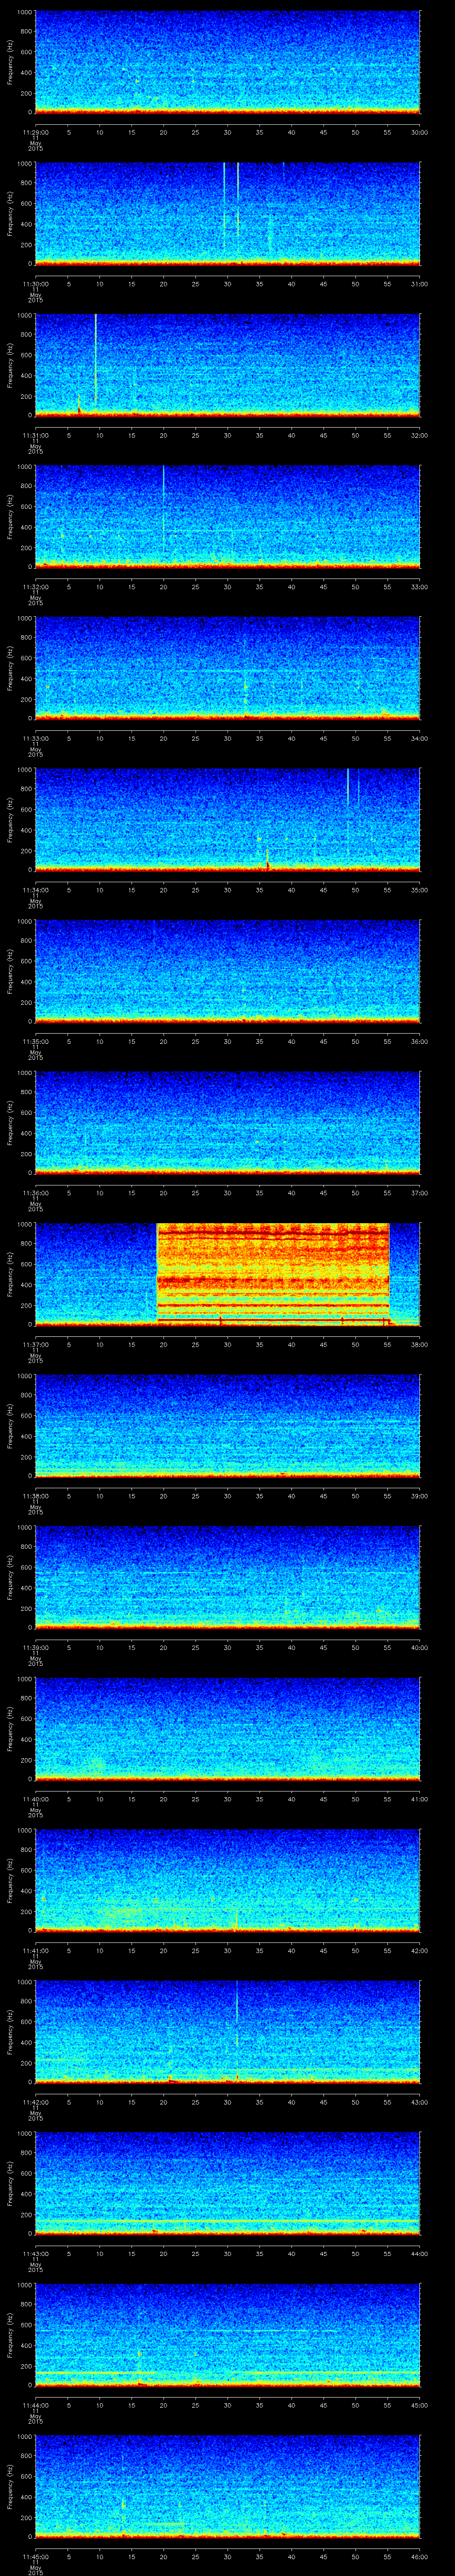Click the 11:42:00 time label
455x2576 pixels.
[35, 2102]
